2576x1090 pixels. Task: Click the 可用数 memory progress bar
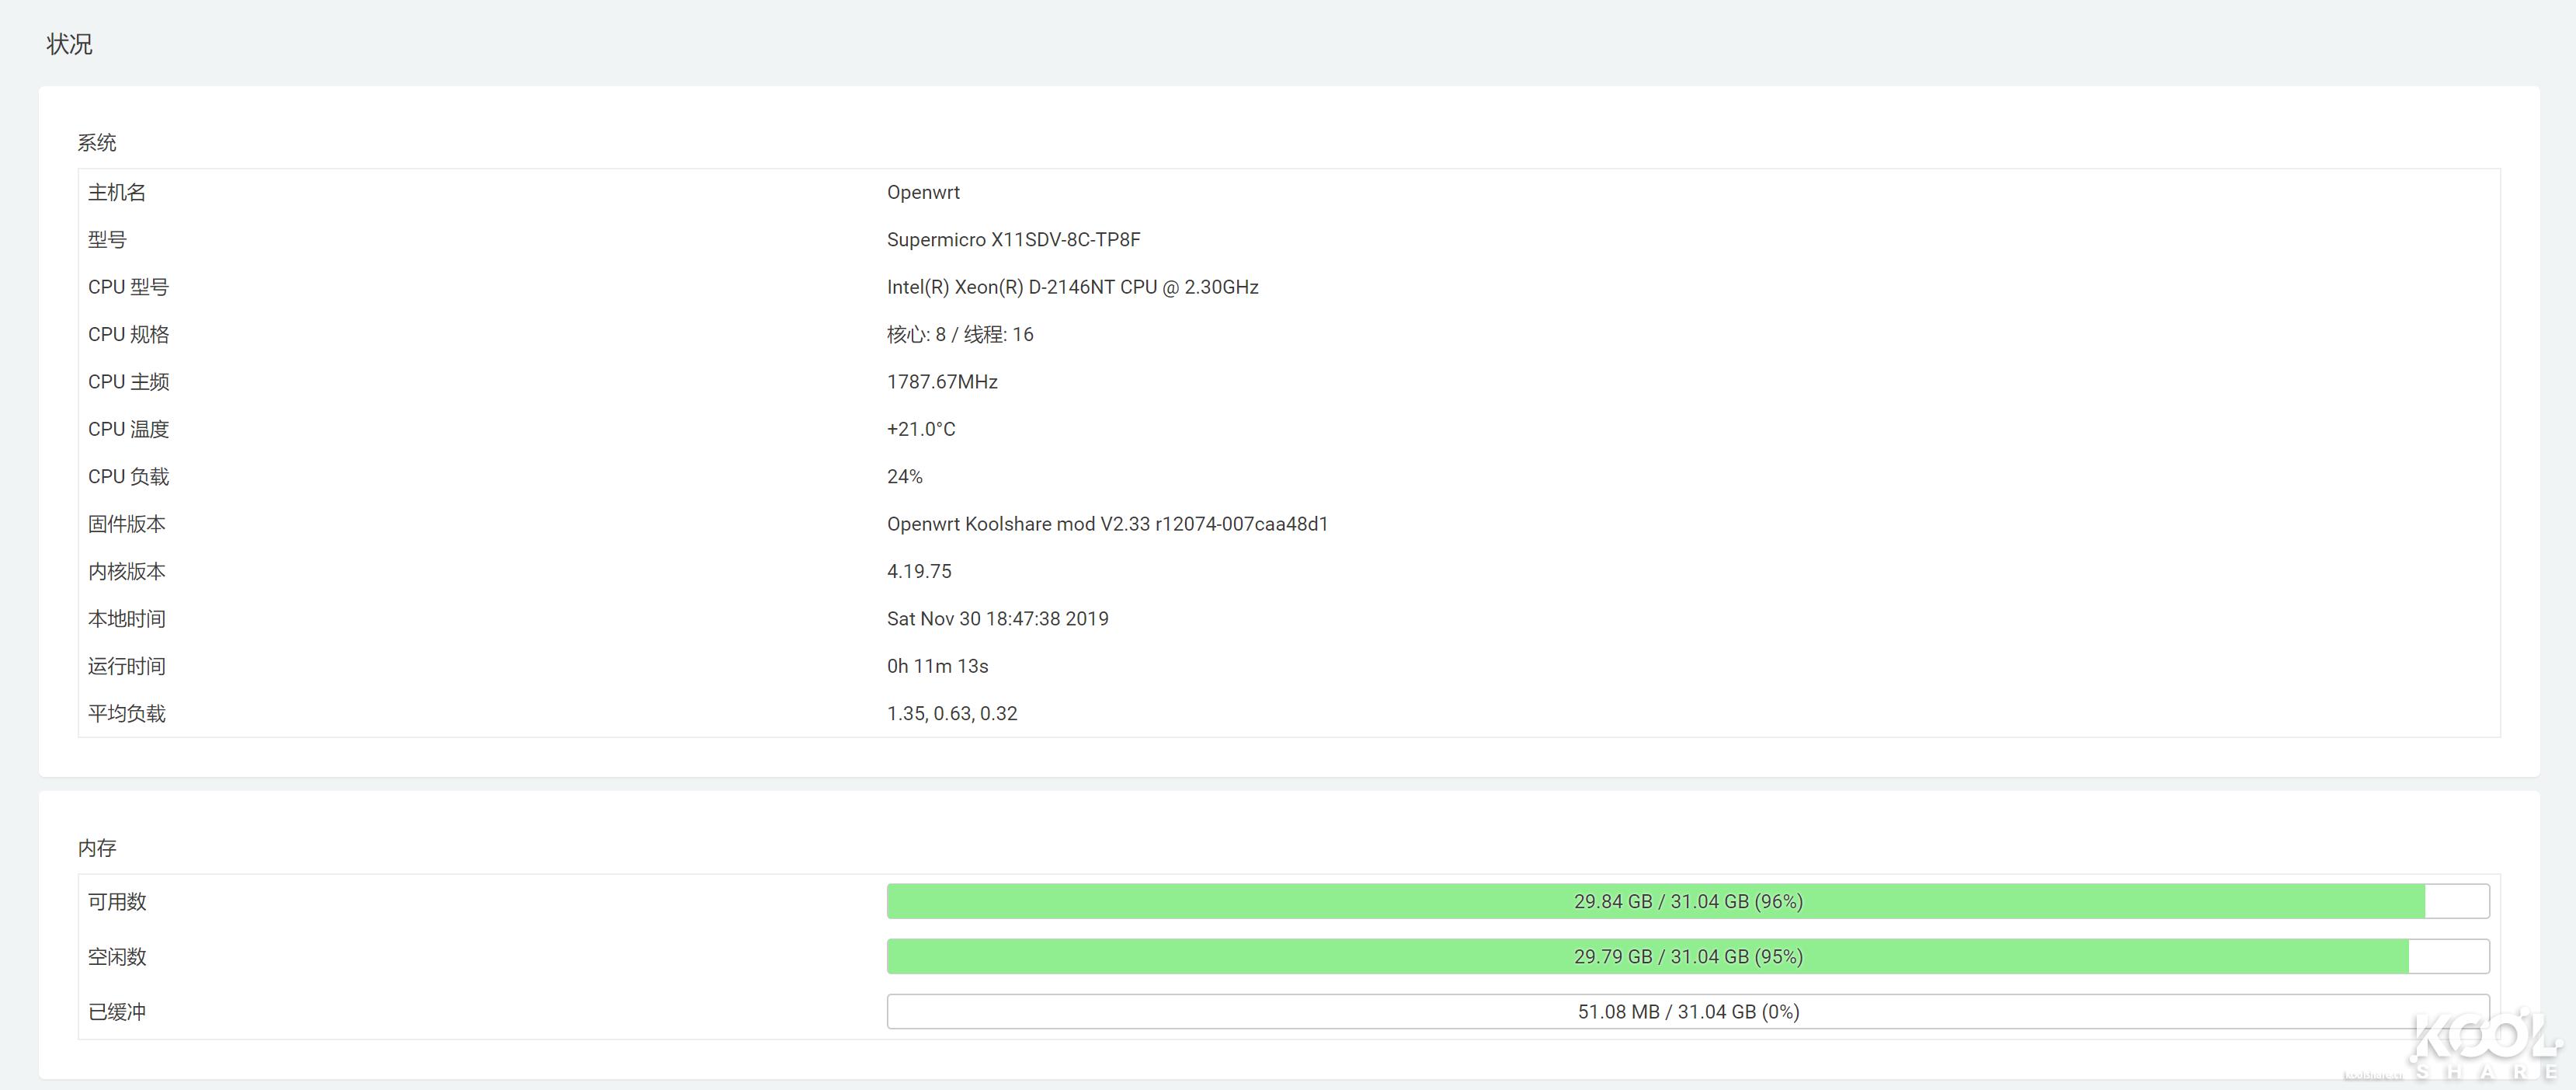pos(1687,901)
